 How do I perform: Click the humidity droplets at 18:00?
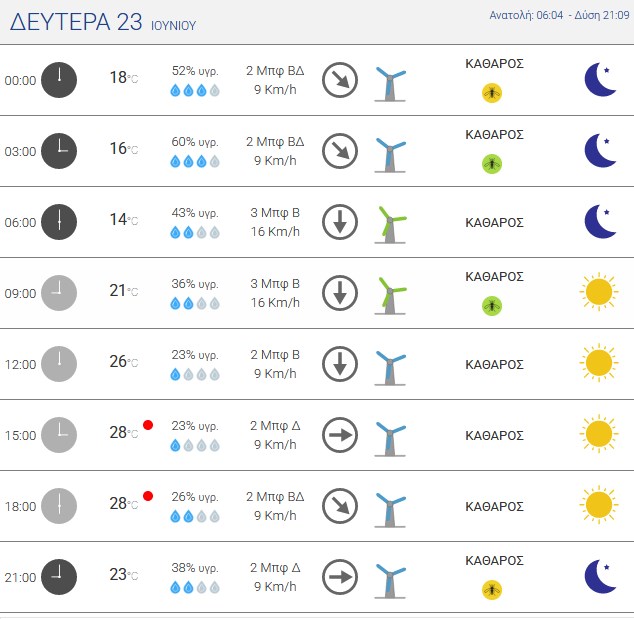pos(195,516)
